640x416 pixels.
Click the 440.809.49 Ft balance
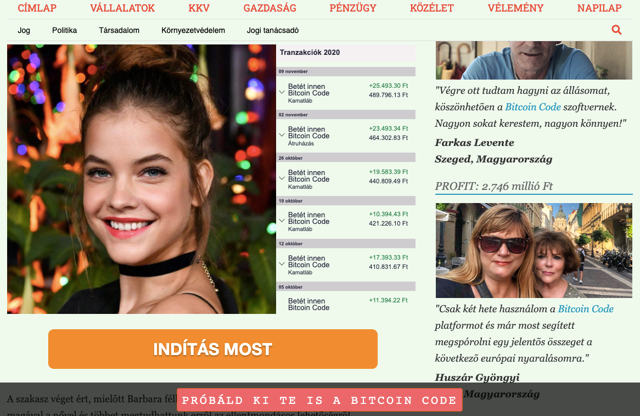pos(388,181)
